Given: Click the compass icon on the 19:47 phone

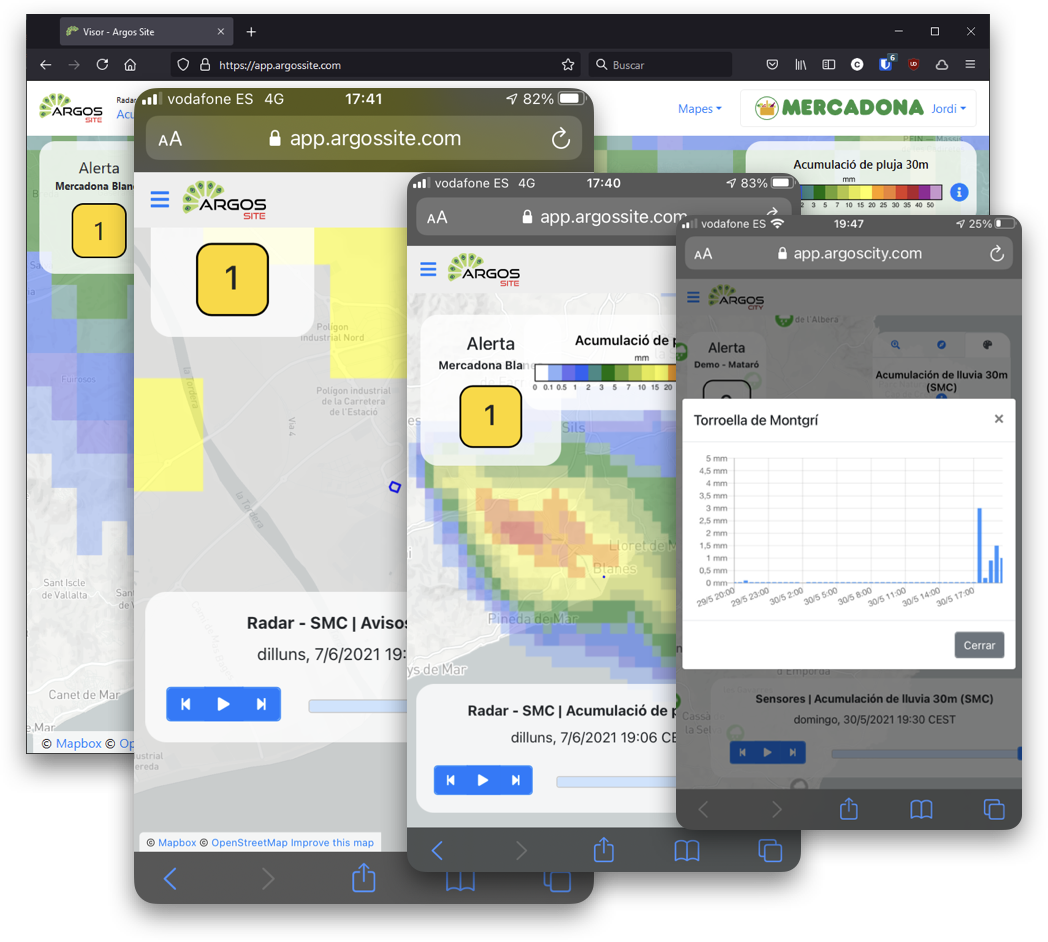Looking at the screenshot, I should pos(941,345).
